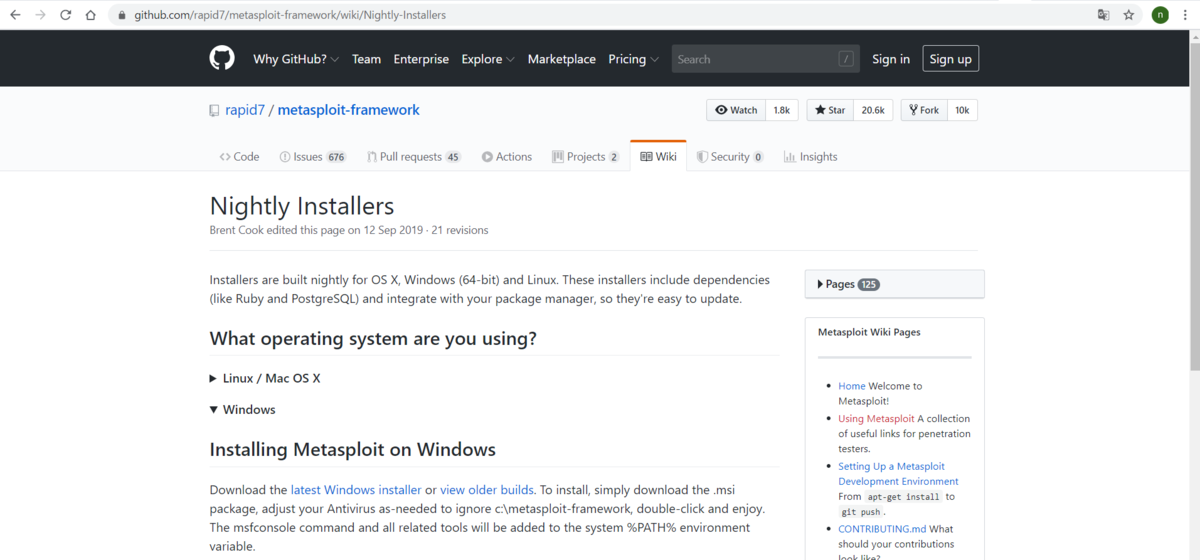Go back using browser back arrow
This screenshot has height=560, width=1200.
tap(15, 15)
